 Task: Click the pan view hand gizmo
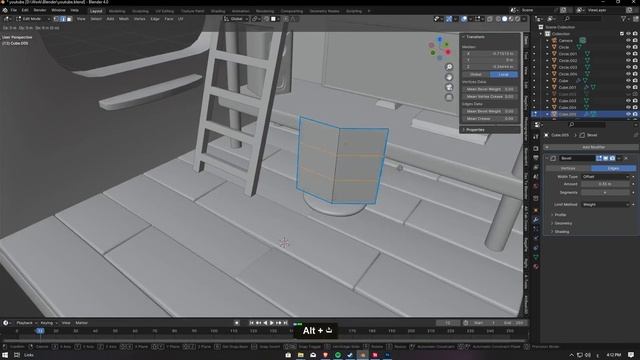coord(449,77)
